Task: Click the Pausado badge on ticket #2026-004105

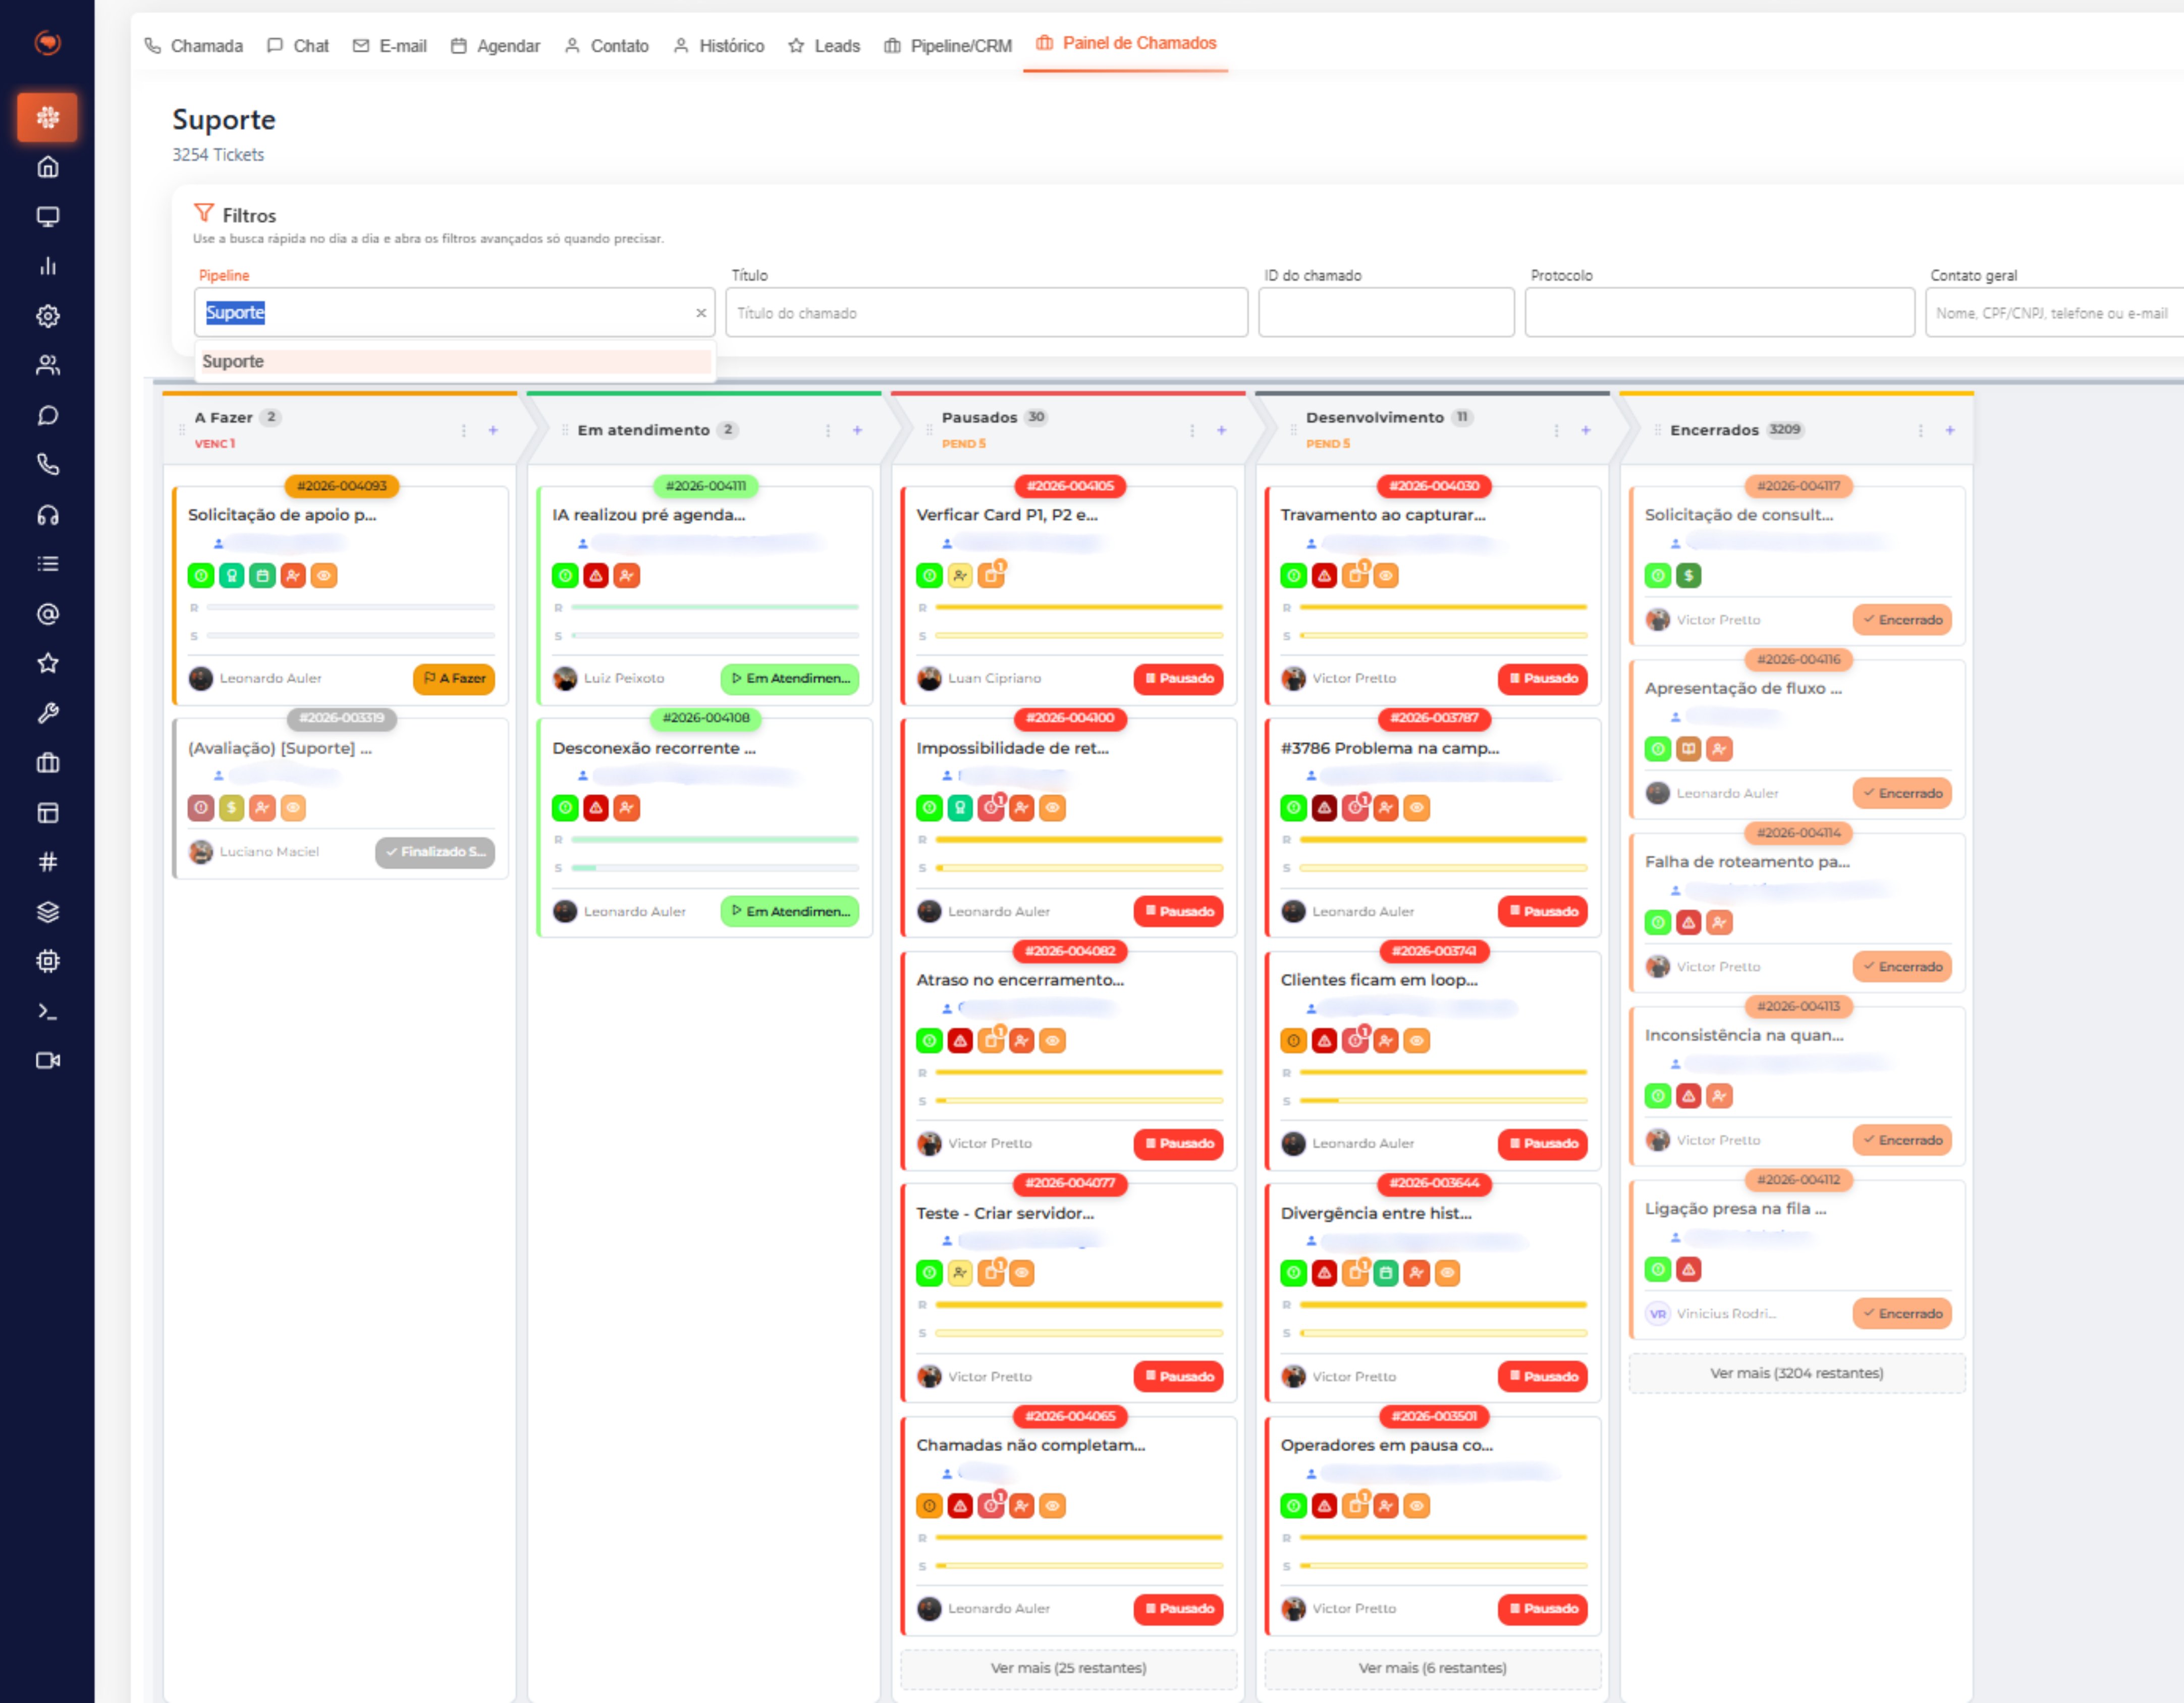Action: tap(1178, 678)
